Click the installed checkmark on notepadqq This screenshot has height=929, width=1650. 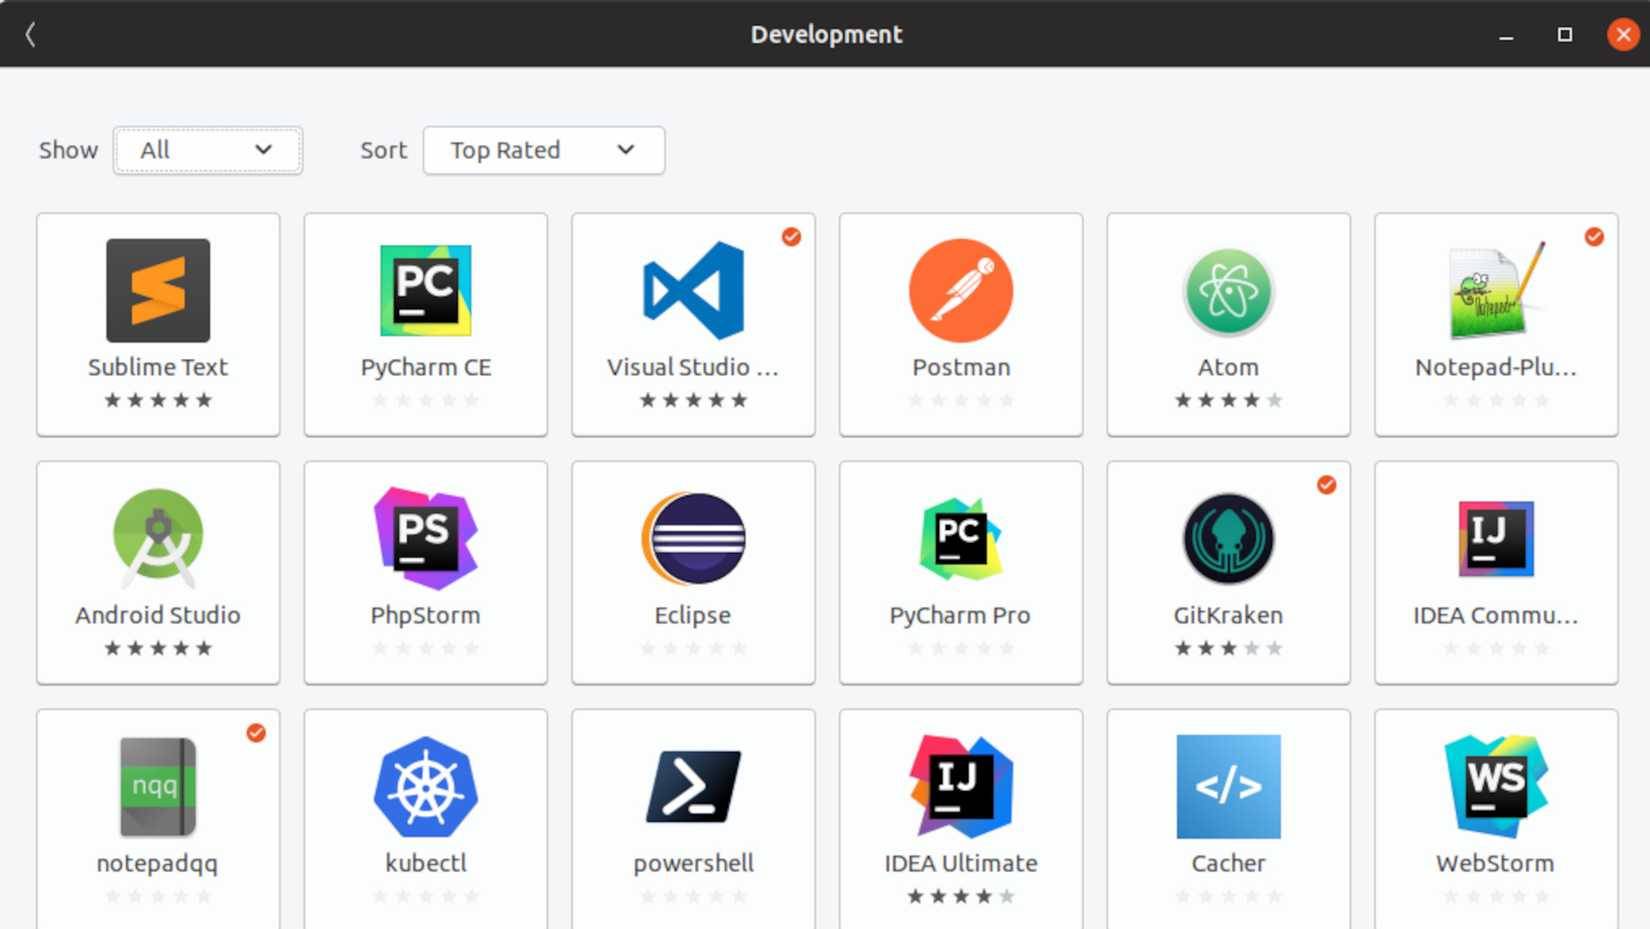coord(256,733)
